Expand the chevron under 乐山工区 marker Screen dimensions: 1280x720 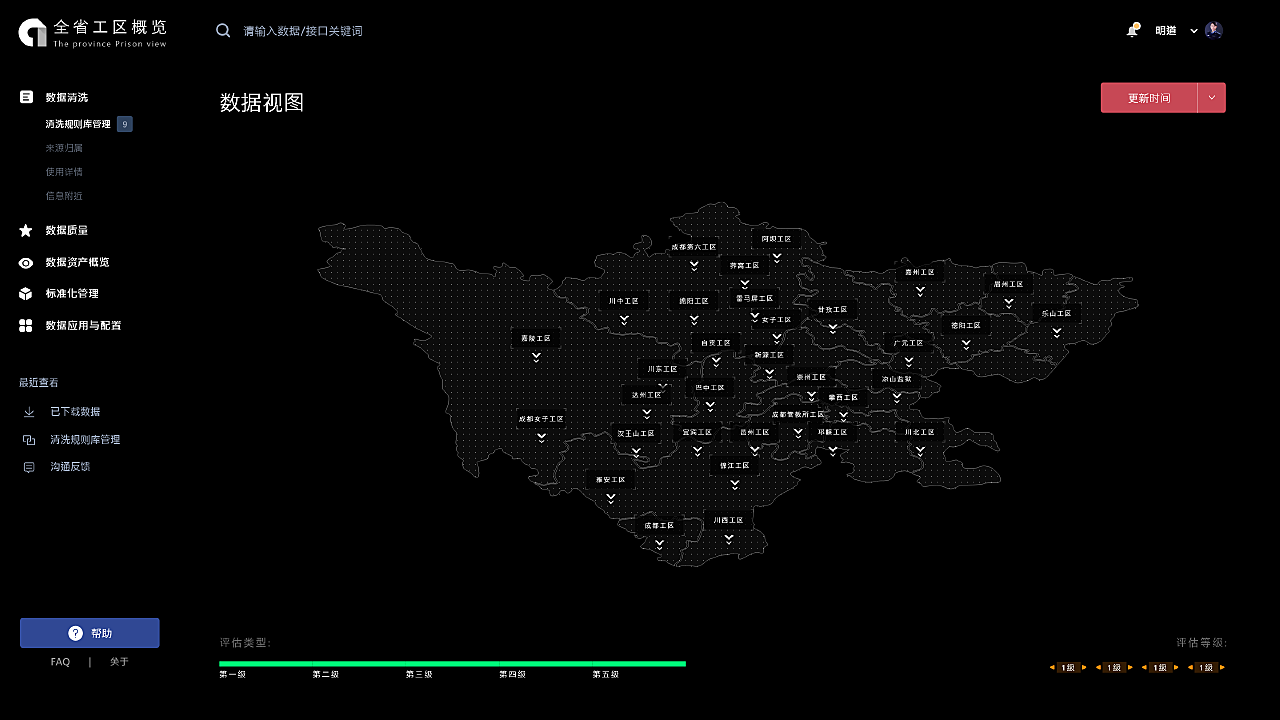[1056, 333]
